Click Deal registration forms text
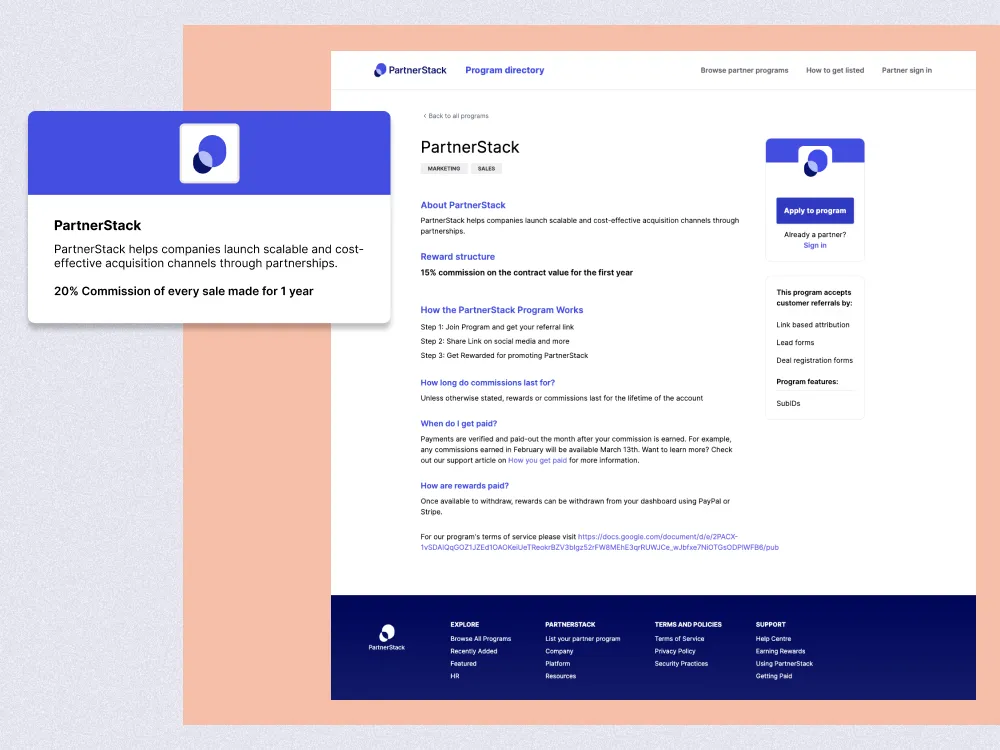This screenshot has height=750, width=1000. click(x=814, y=360)
